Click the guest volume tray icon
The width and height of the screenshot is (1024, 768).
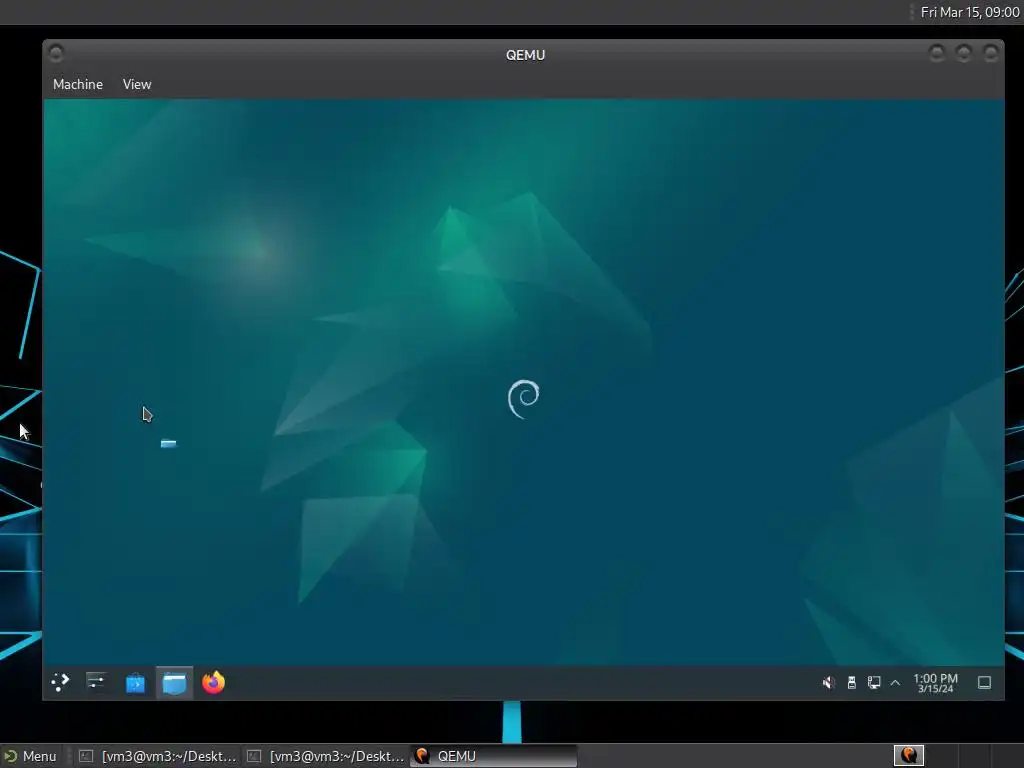click(x=828, y=683)
